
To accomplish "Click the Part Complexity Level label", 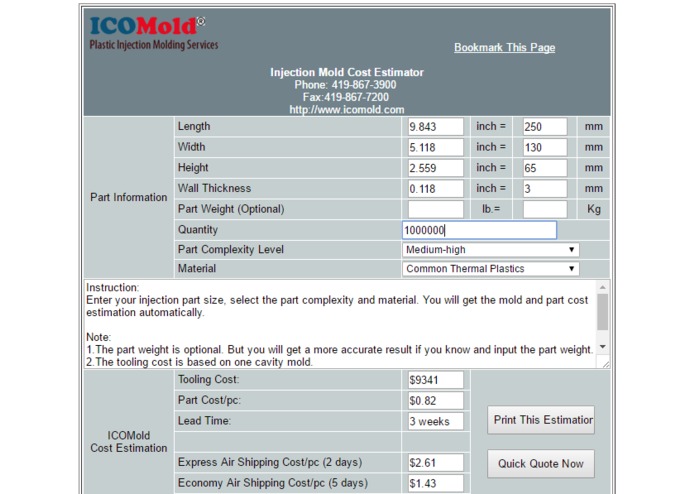I will (x=230, y=249).
